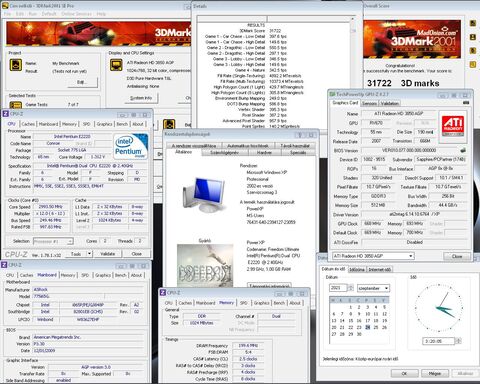Open the Számítógépnév tab in system properties

click(x=224, y=152)
